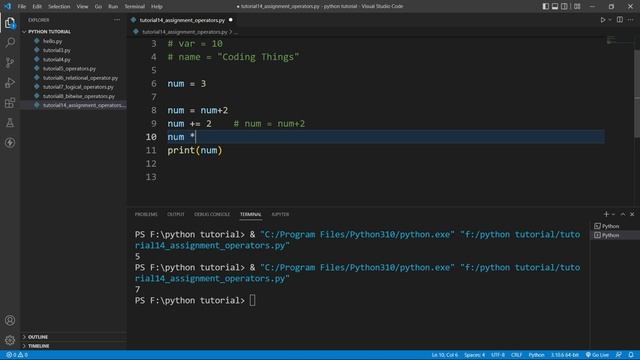Open the Terminal menu
640x360 pixels.
[x=134, y=6]
